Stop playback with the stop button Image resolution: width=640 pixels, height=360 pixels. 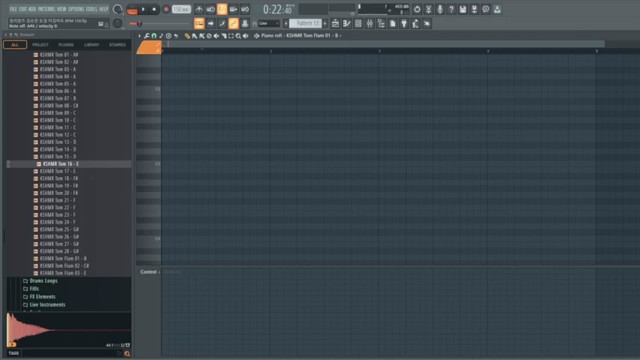coord(154,9)
